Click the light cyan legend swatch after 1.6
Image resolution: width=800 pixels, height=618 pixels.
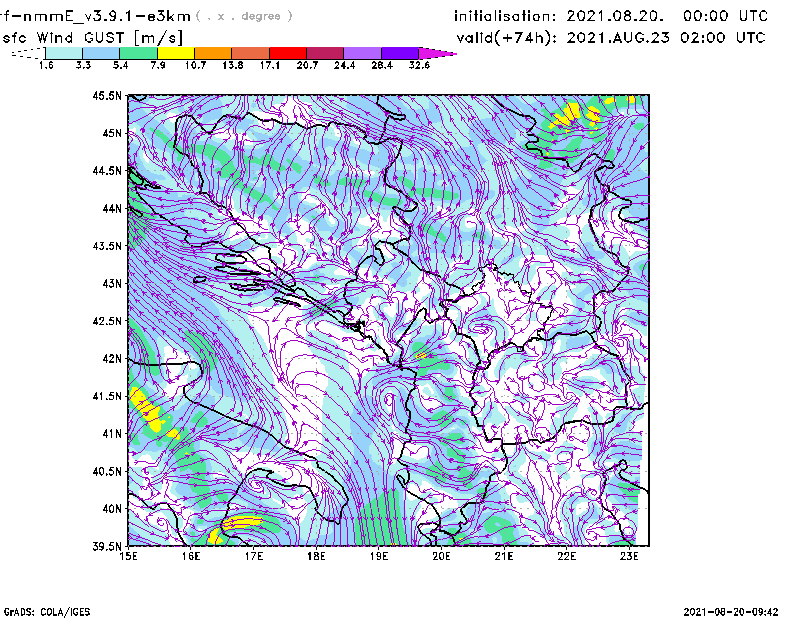pyautogui.click(x=64, y=53)
